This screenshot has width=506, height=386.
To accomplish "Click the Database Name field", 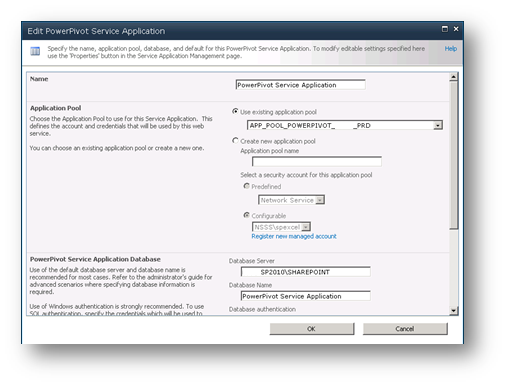I will click(305, 296).
